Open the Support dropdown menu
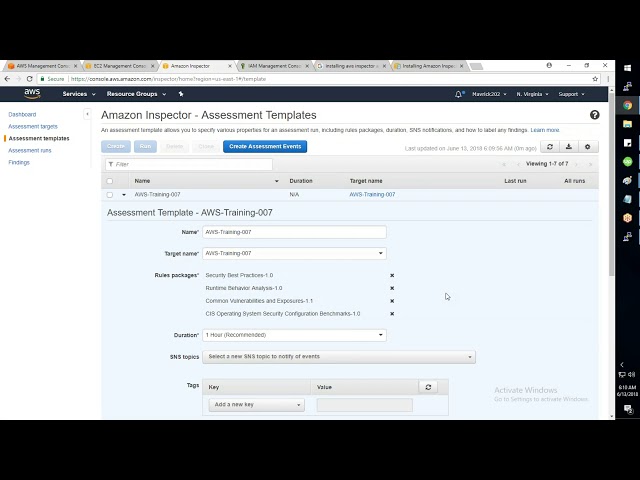Viewport: 640px width, 480px height. point(571,94)
